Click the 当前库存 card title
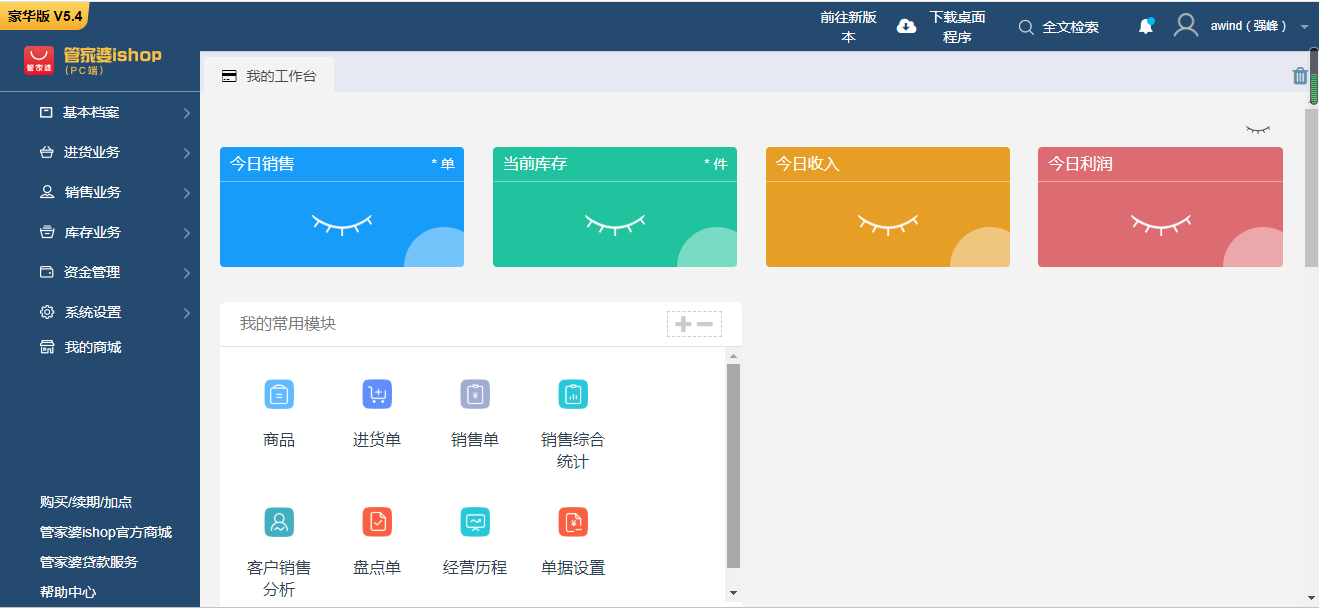 535,164
